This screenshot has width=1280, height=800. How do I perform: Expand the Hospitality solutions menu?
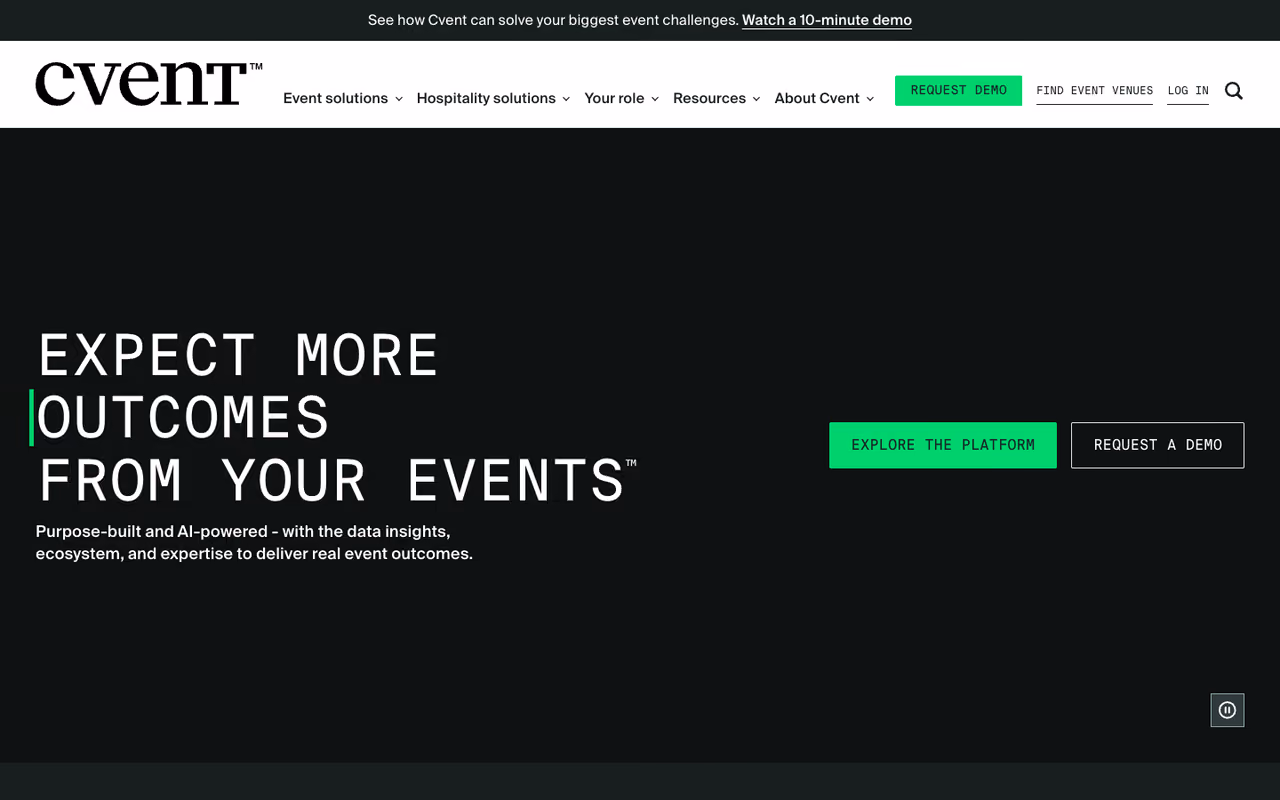click(493, 98)
